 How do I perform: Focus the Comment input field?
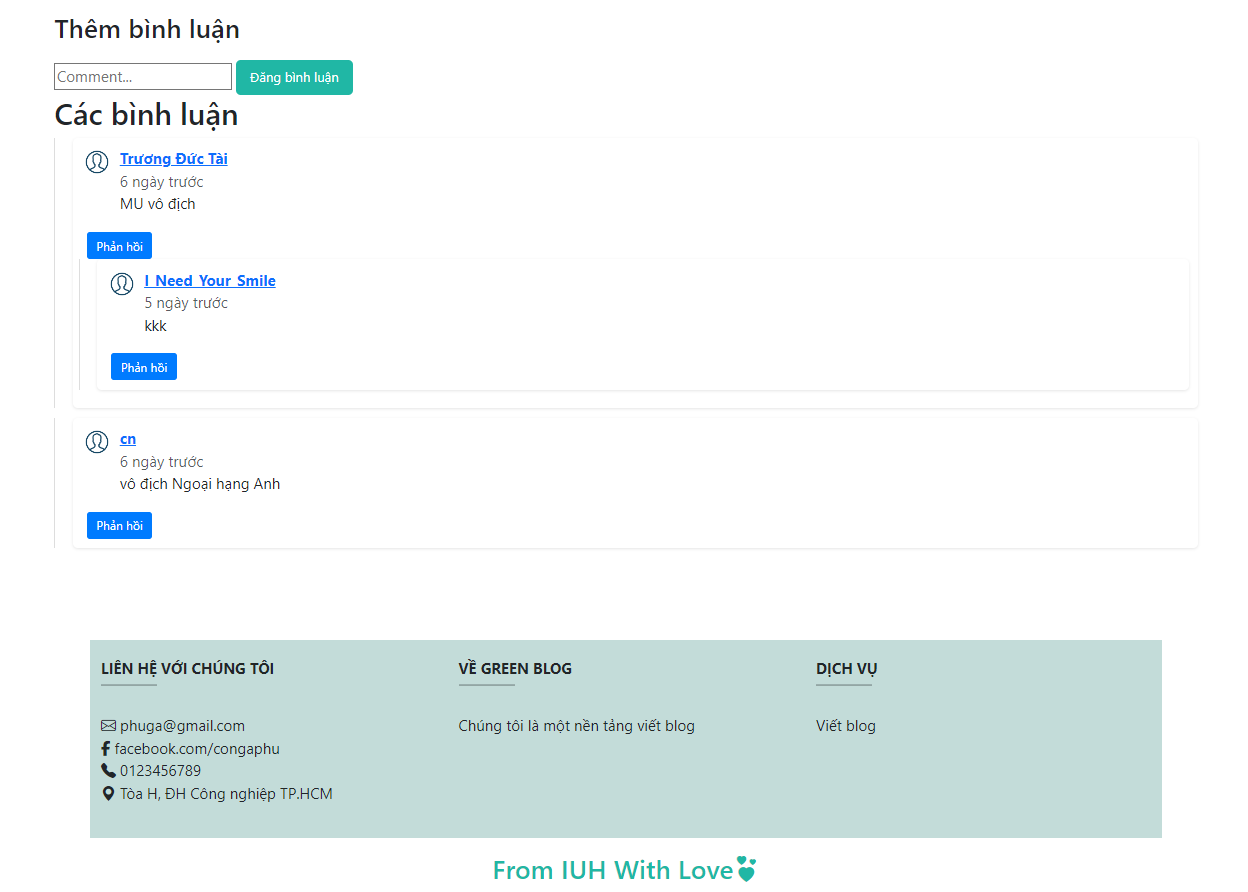(x=143, y=77)
